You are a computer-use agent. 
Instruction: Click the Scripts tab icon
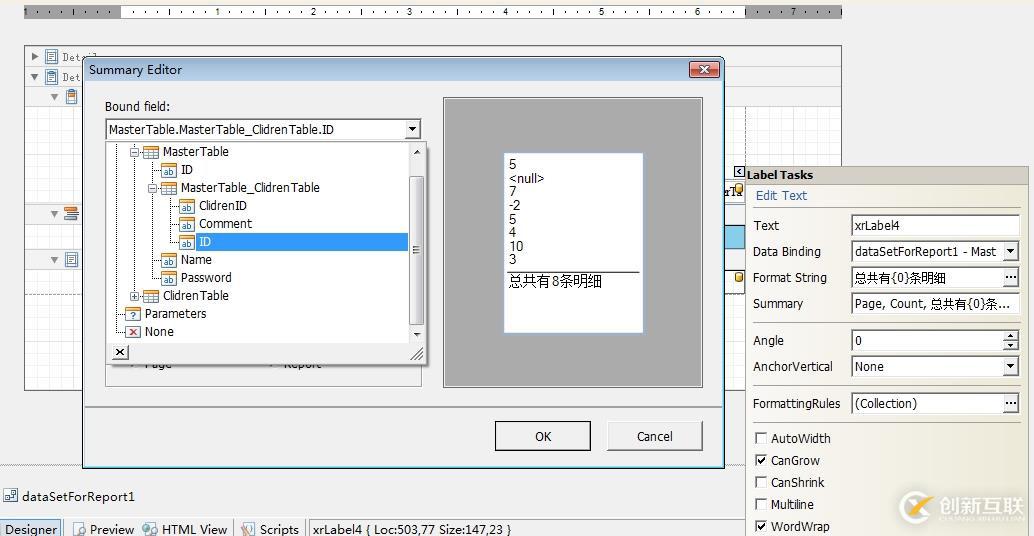point(248,529)
